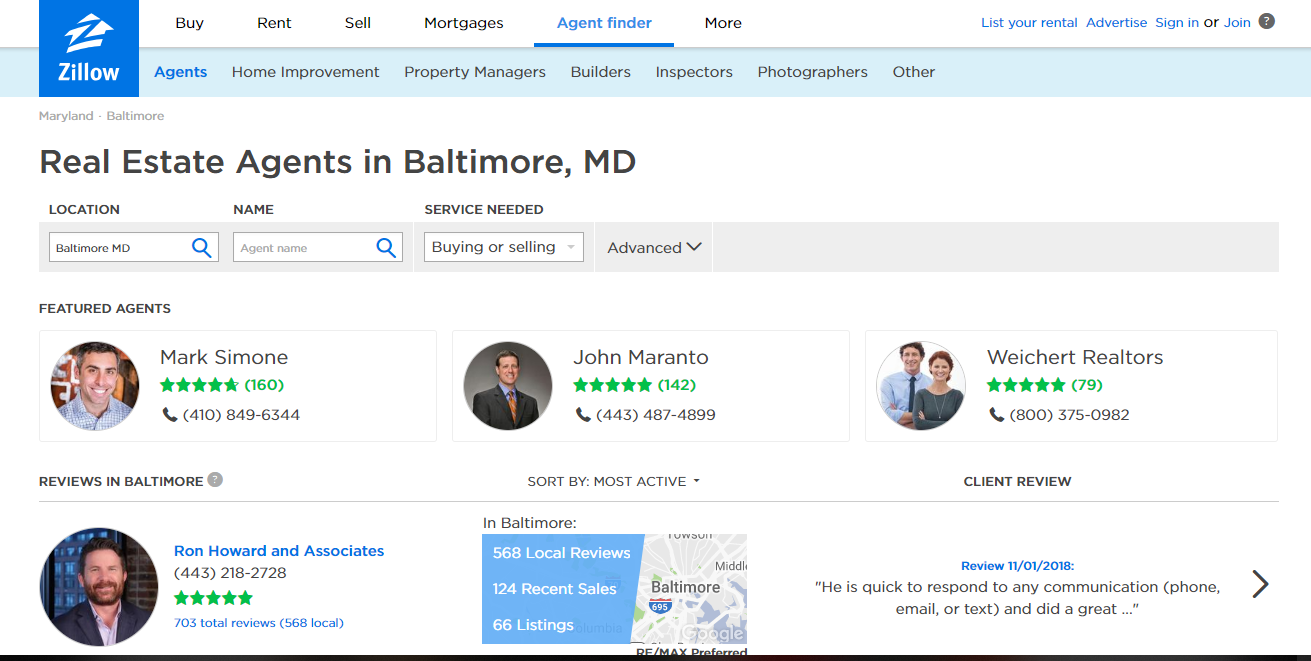Click List your rental link

(x=1029, y=22)
